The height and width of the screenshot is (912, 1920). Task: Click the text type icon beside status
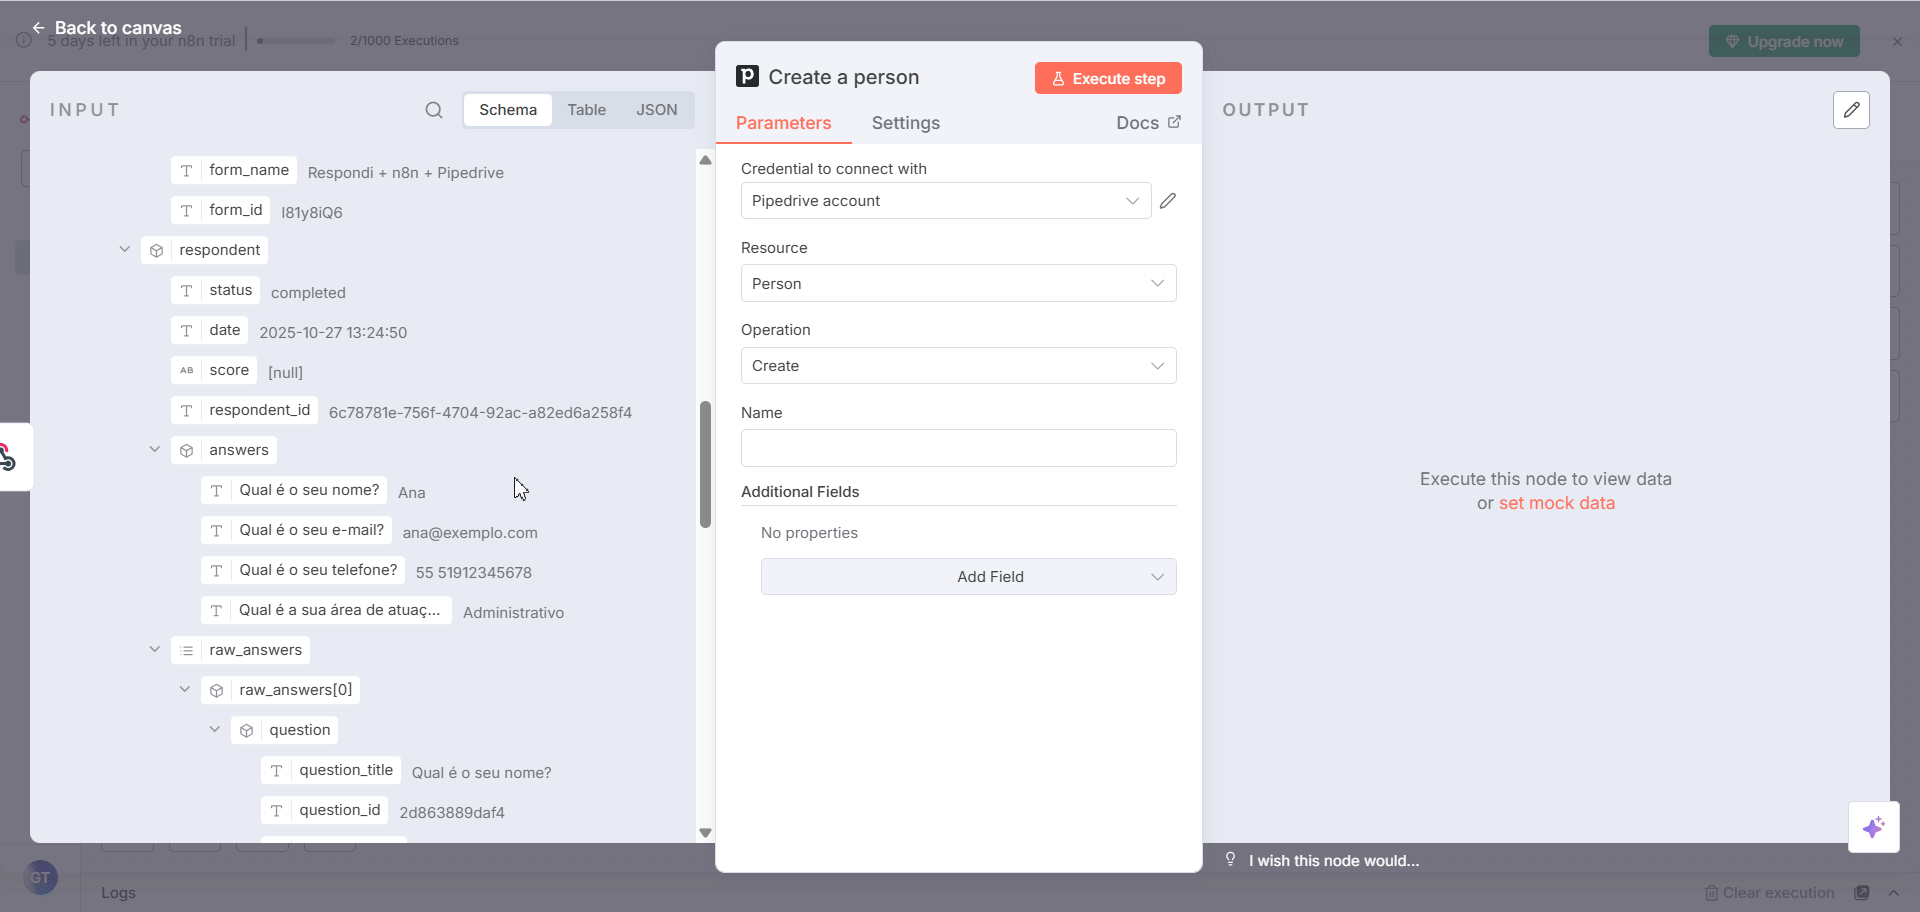coord(187,290)
